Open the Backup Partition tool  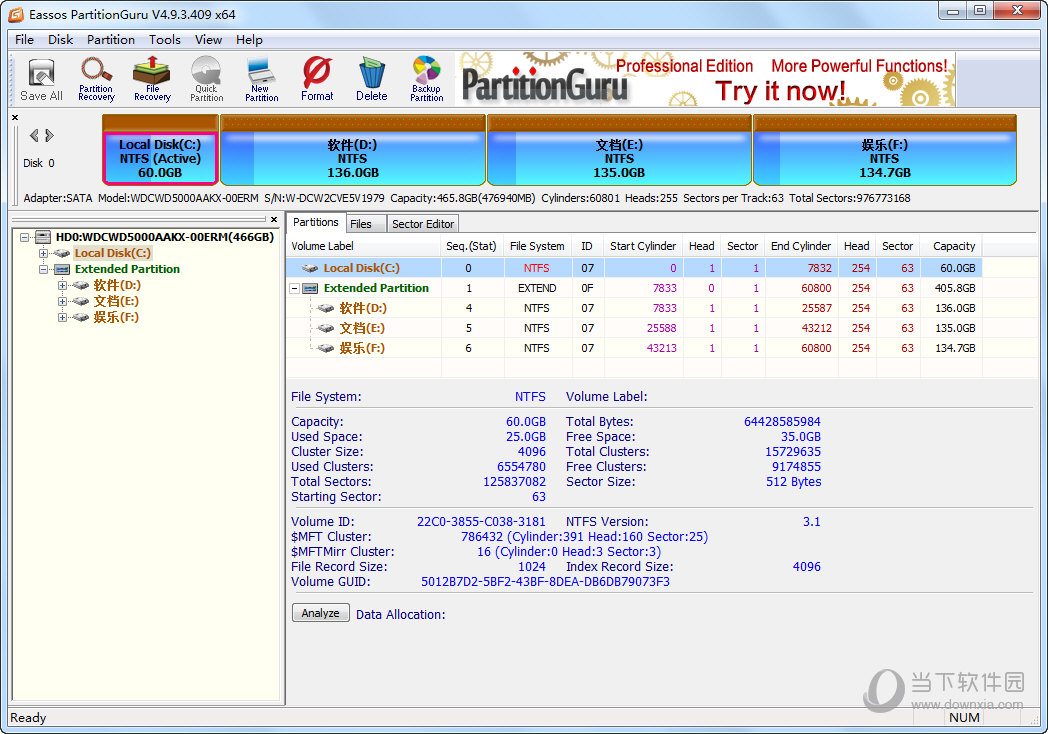(x=426, y=80)
